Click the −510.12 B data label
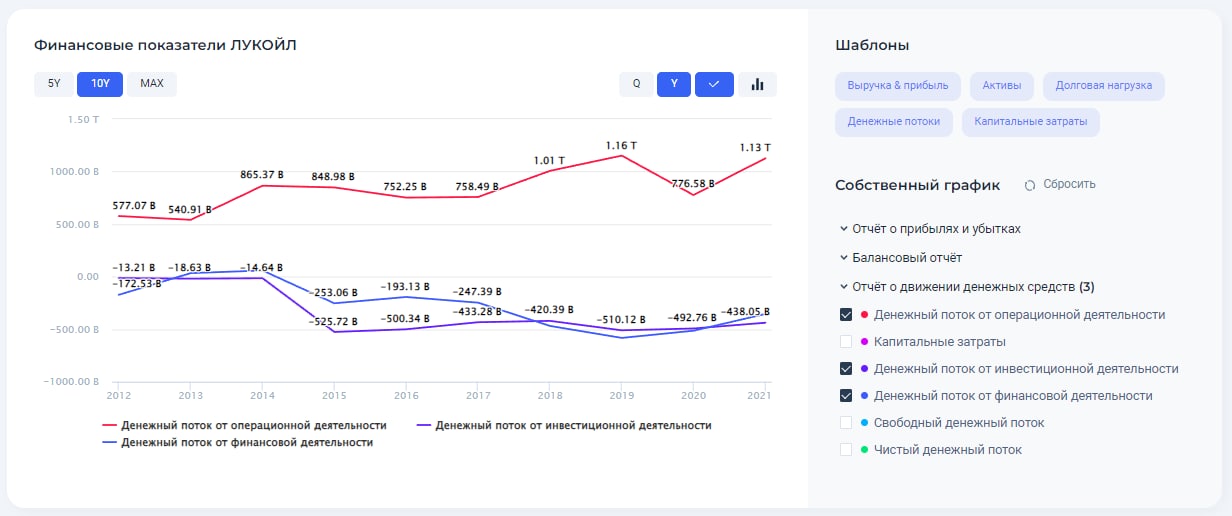The image size is (1232, 516). pyautogui.click(x=621, y=320)
